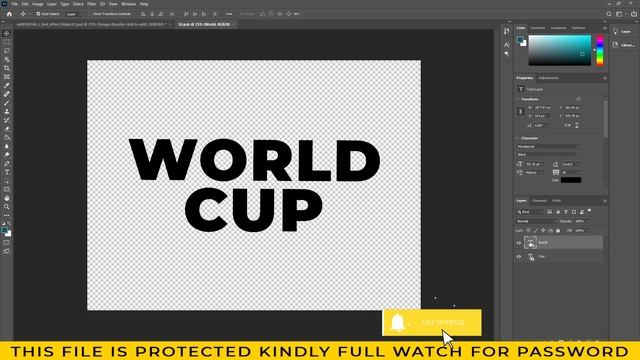The width and height of the screenshot is (640, 360).
Task: Collapse the Character section in Properties
Action: 518,138
